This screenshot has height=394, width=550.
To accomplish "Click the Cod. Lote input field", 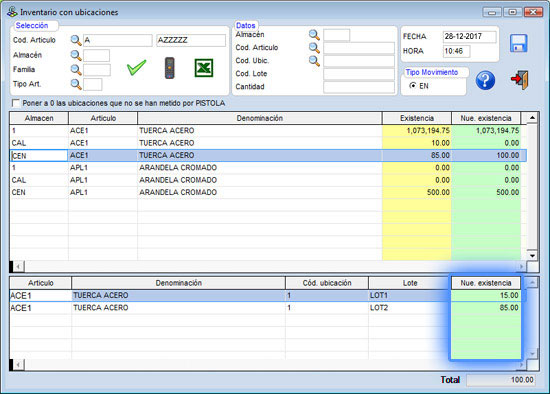I will 359,74.
